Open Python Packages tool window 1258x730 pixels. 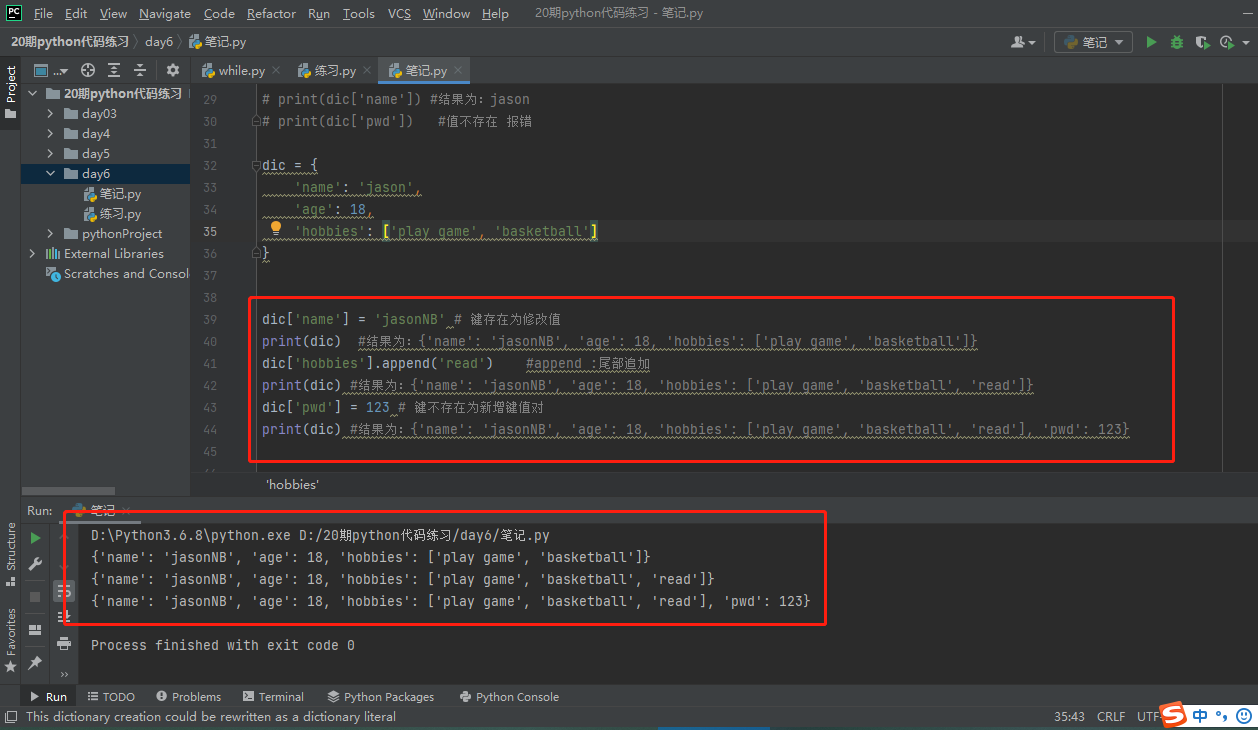click(x=381, y=696)
